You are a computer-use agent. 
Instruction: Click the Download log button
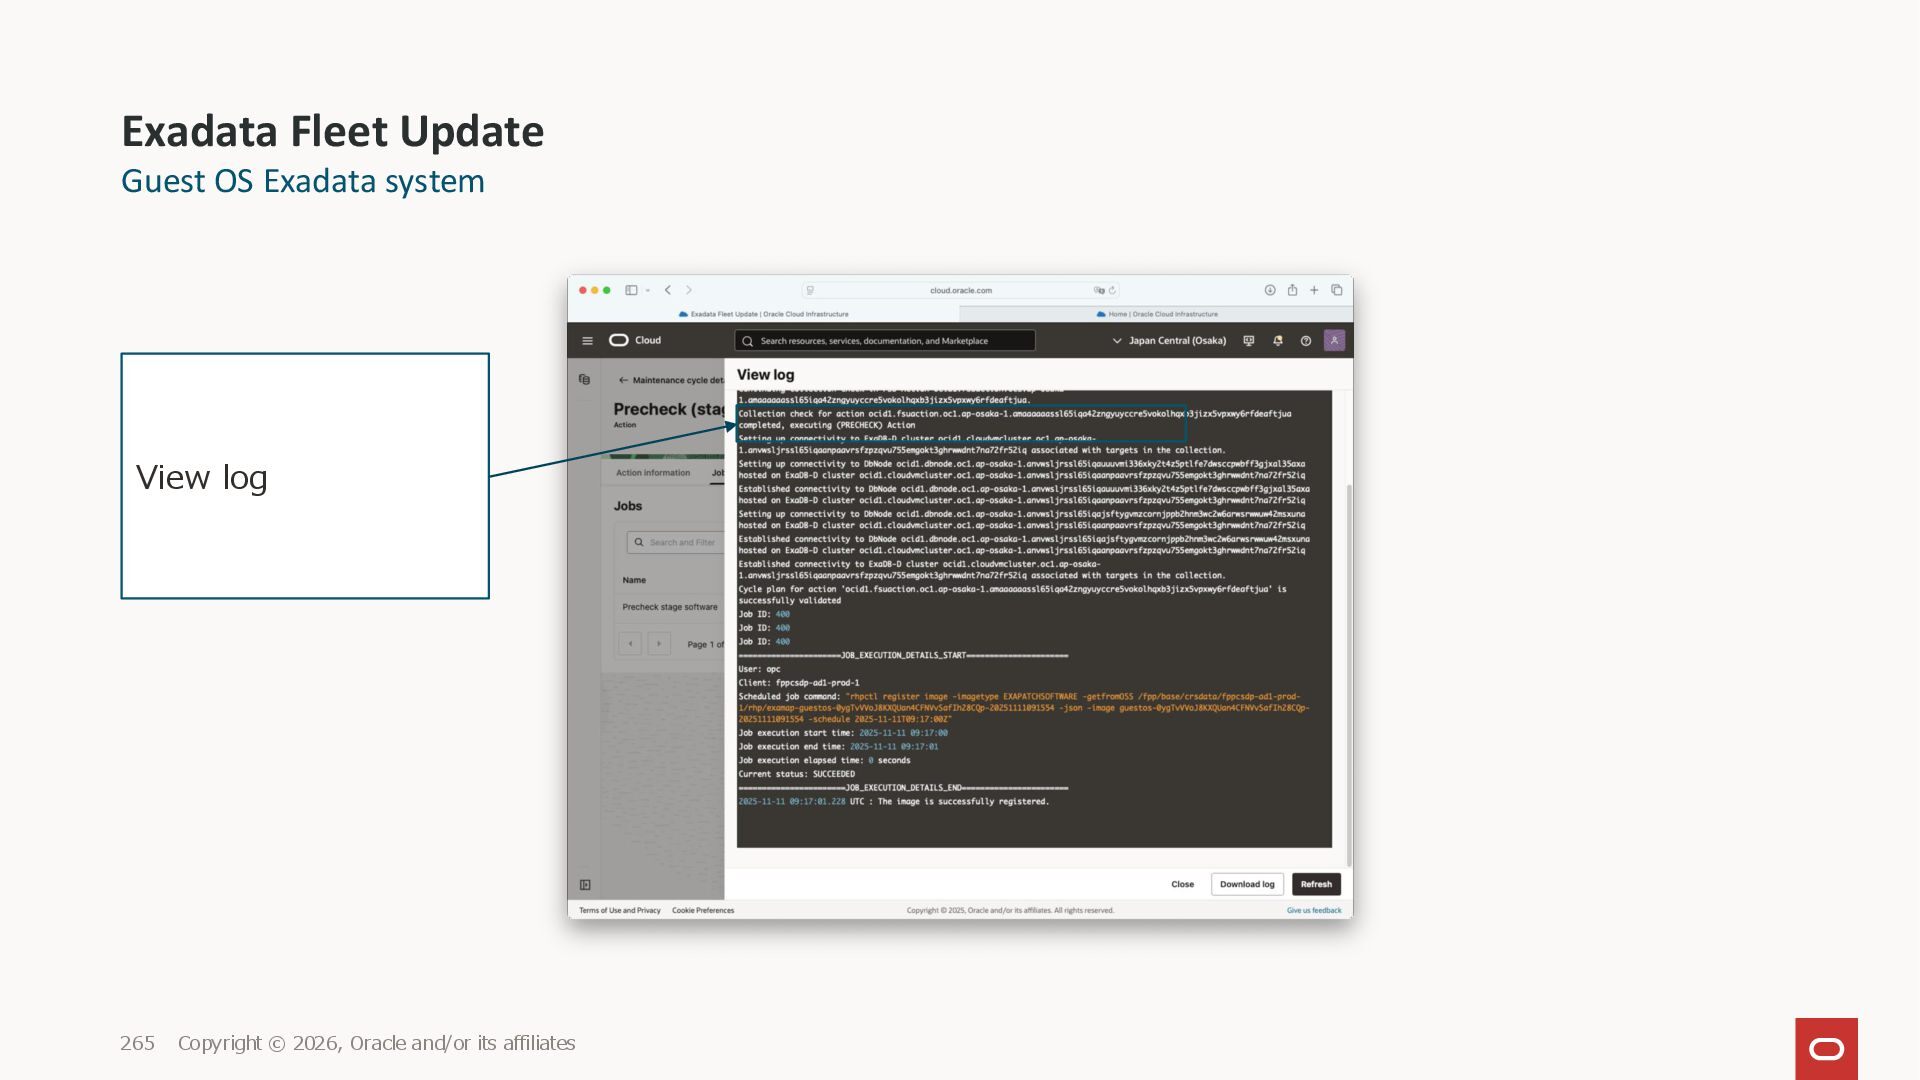1247,884
